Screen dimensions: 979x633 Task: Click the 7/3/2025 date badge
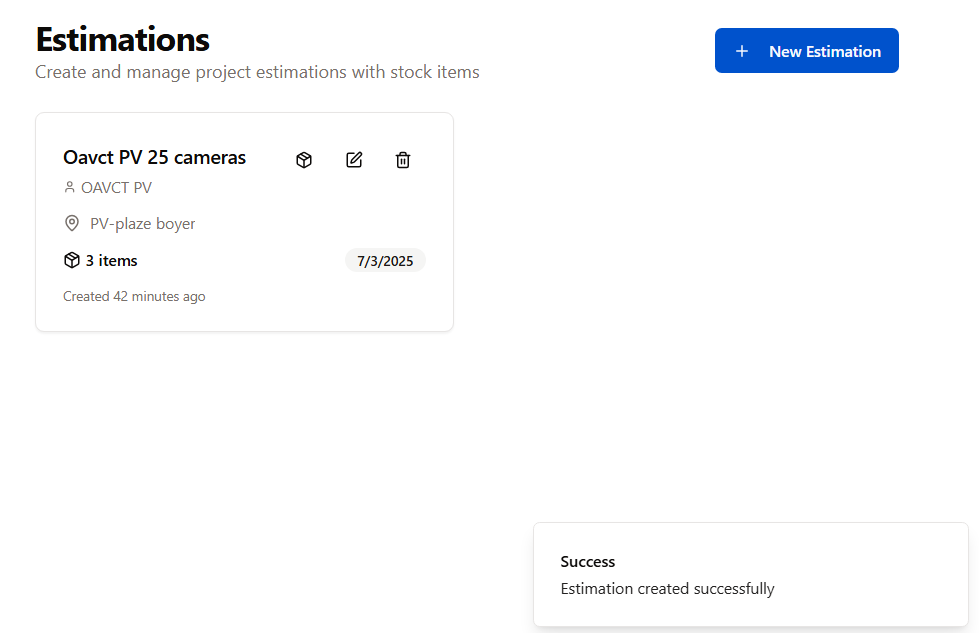(x=385, y=261)
